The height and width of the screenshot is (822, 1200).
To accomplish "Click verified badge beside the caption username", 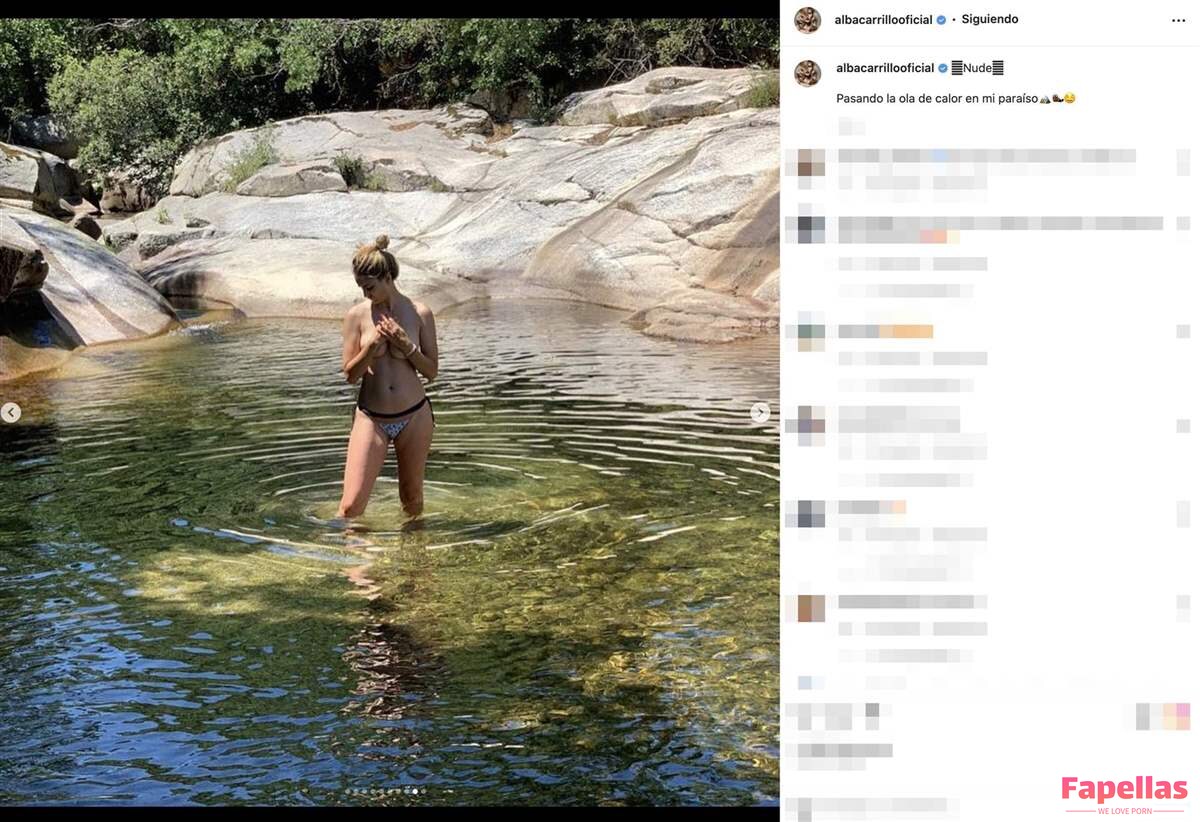I will click(x=943, y=68).
